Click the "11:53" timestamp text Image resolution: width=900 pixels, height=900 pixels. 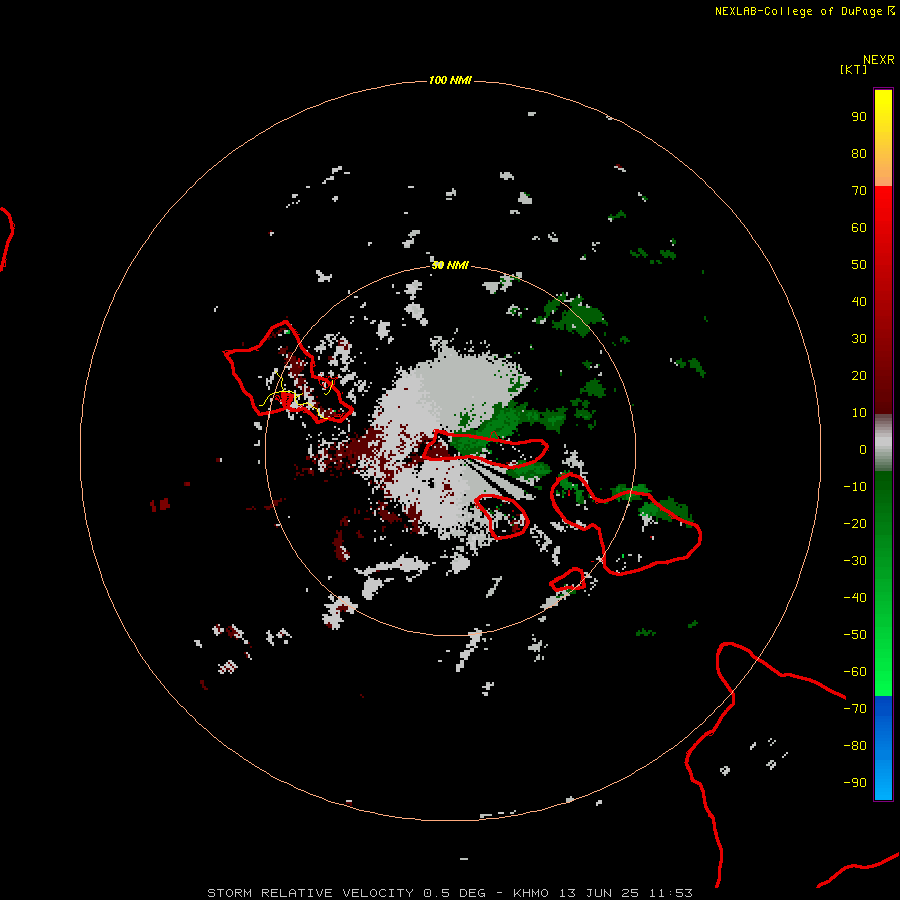click(x=671, y=893)
